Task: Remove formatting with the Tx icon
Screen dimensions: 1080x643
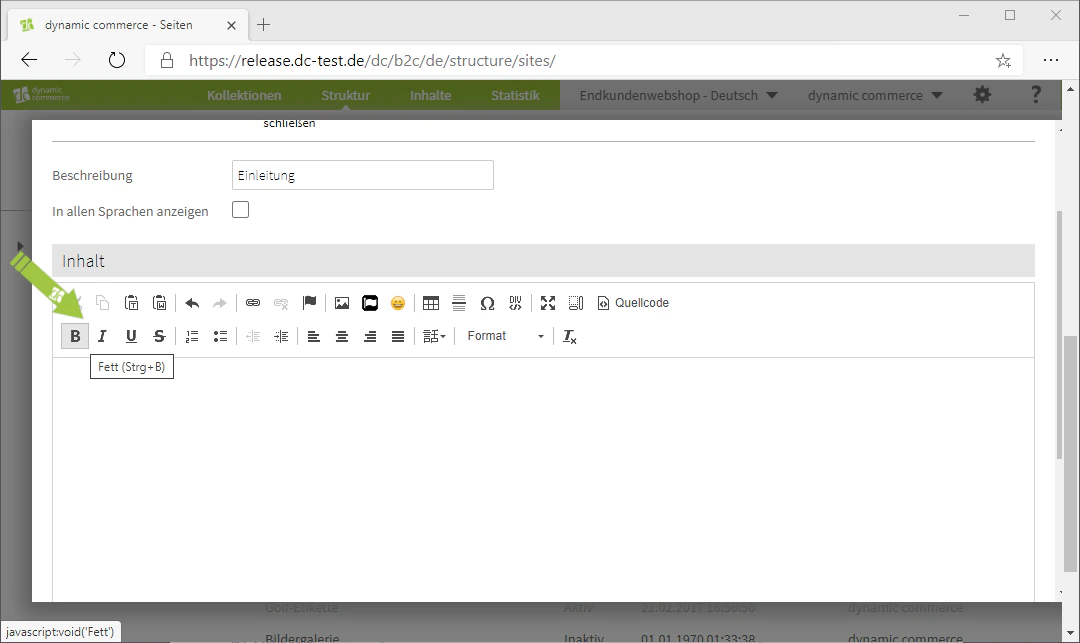Action: [x=570, y=336]
